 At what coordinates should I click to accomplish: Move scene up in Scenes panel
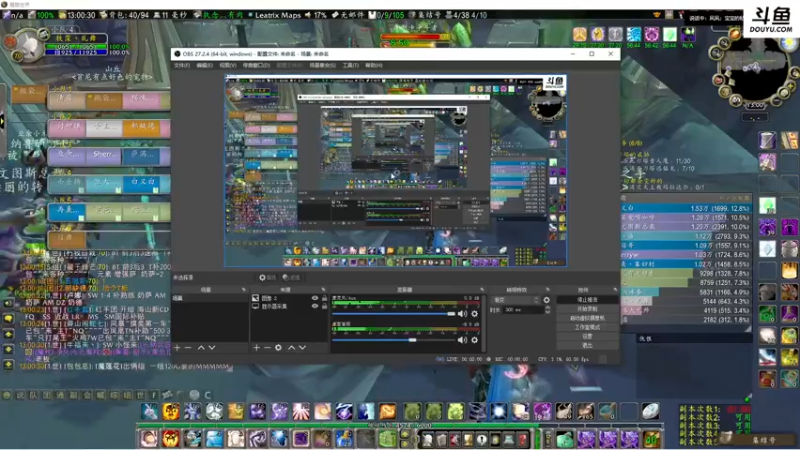click(201, 347)
